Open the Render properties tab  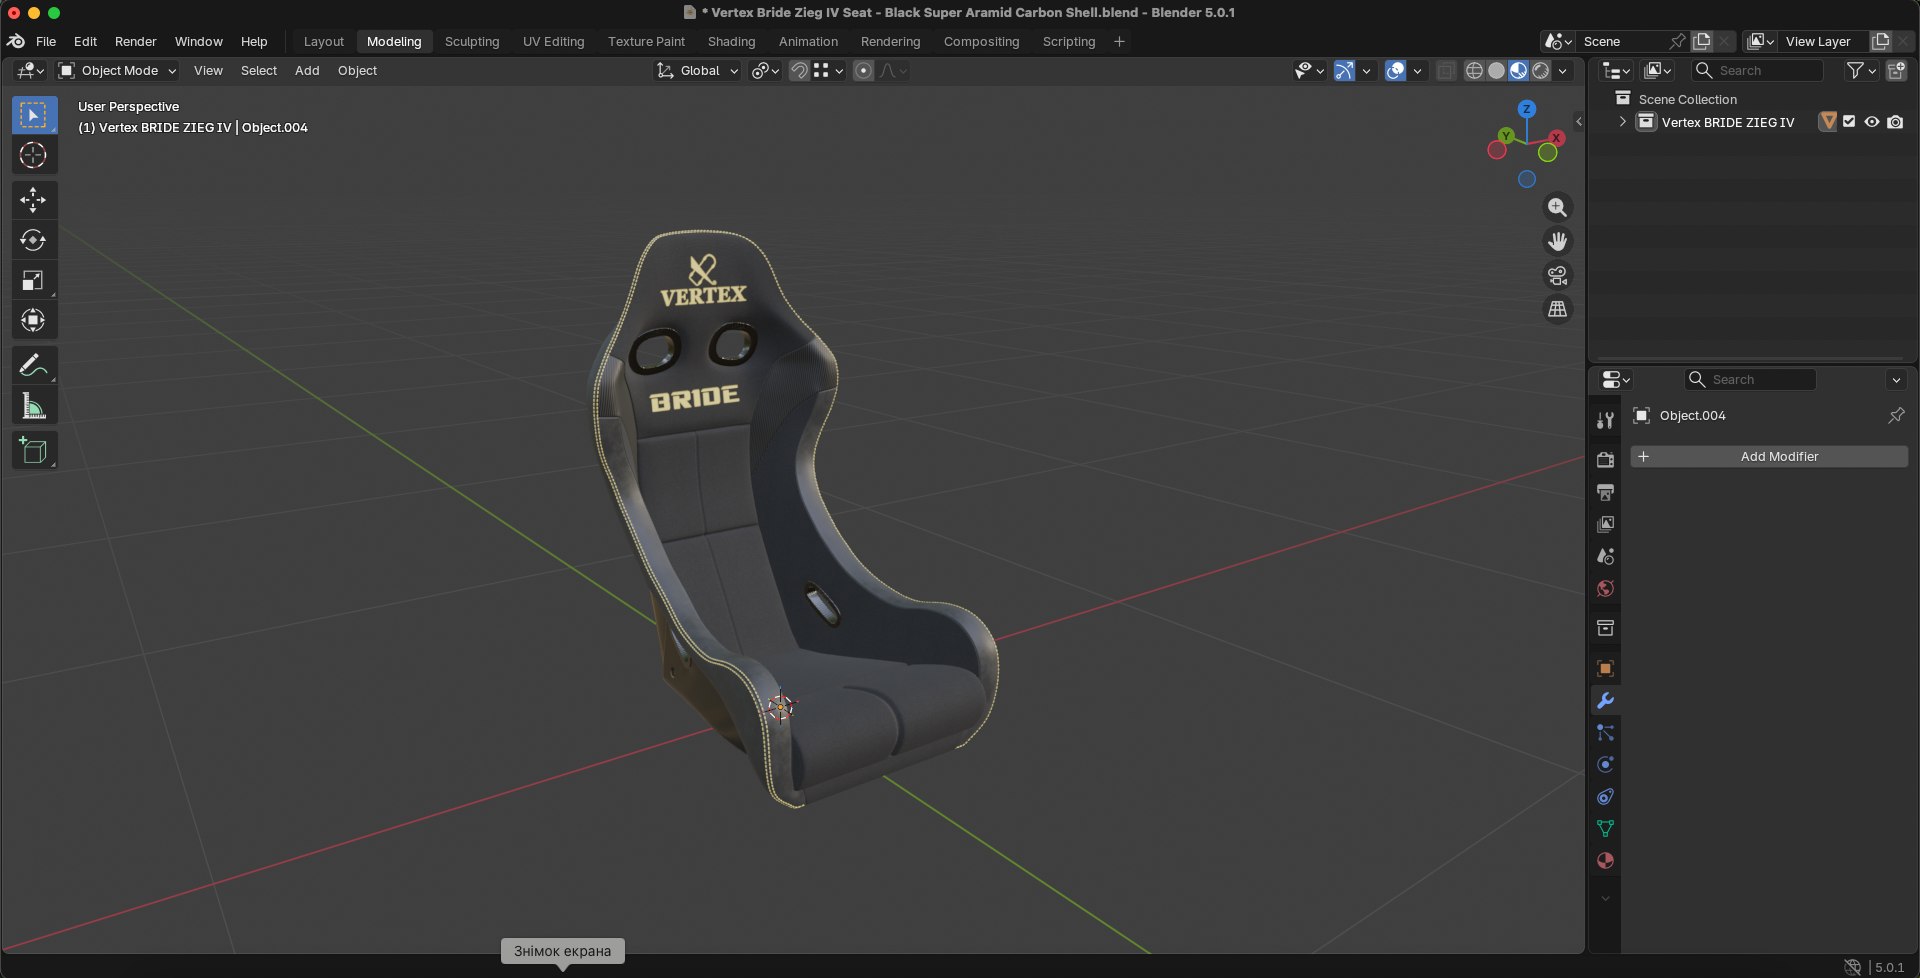(x=1605, y=460)
